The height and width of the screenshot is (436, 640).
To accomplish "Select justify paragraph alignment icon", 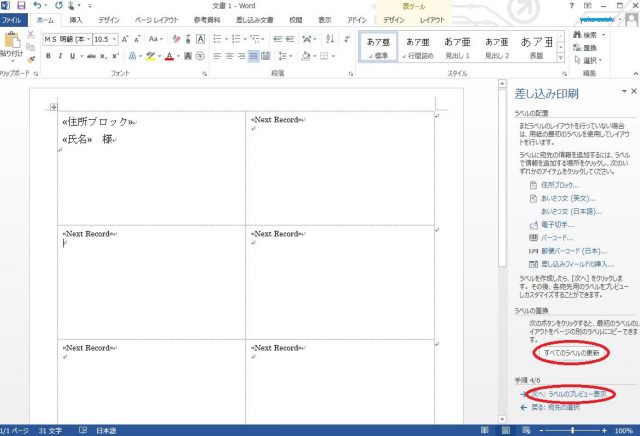I will pos(254,56).
